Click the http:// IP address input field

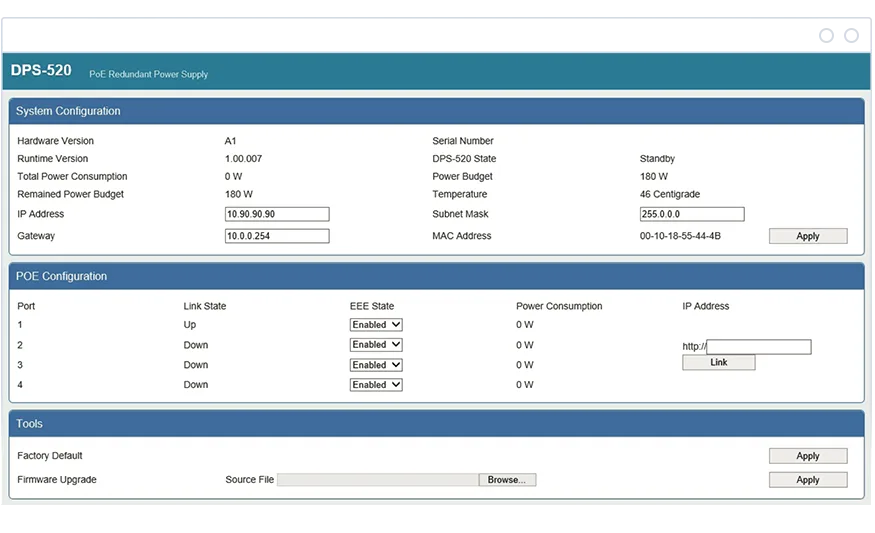coord(758,347)
